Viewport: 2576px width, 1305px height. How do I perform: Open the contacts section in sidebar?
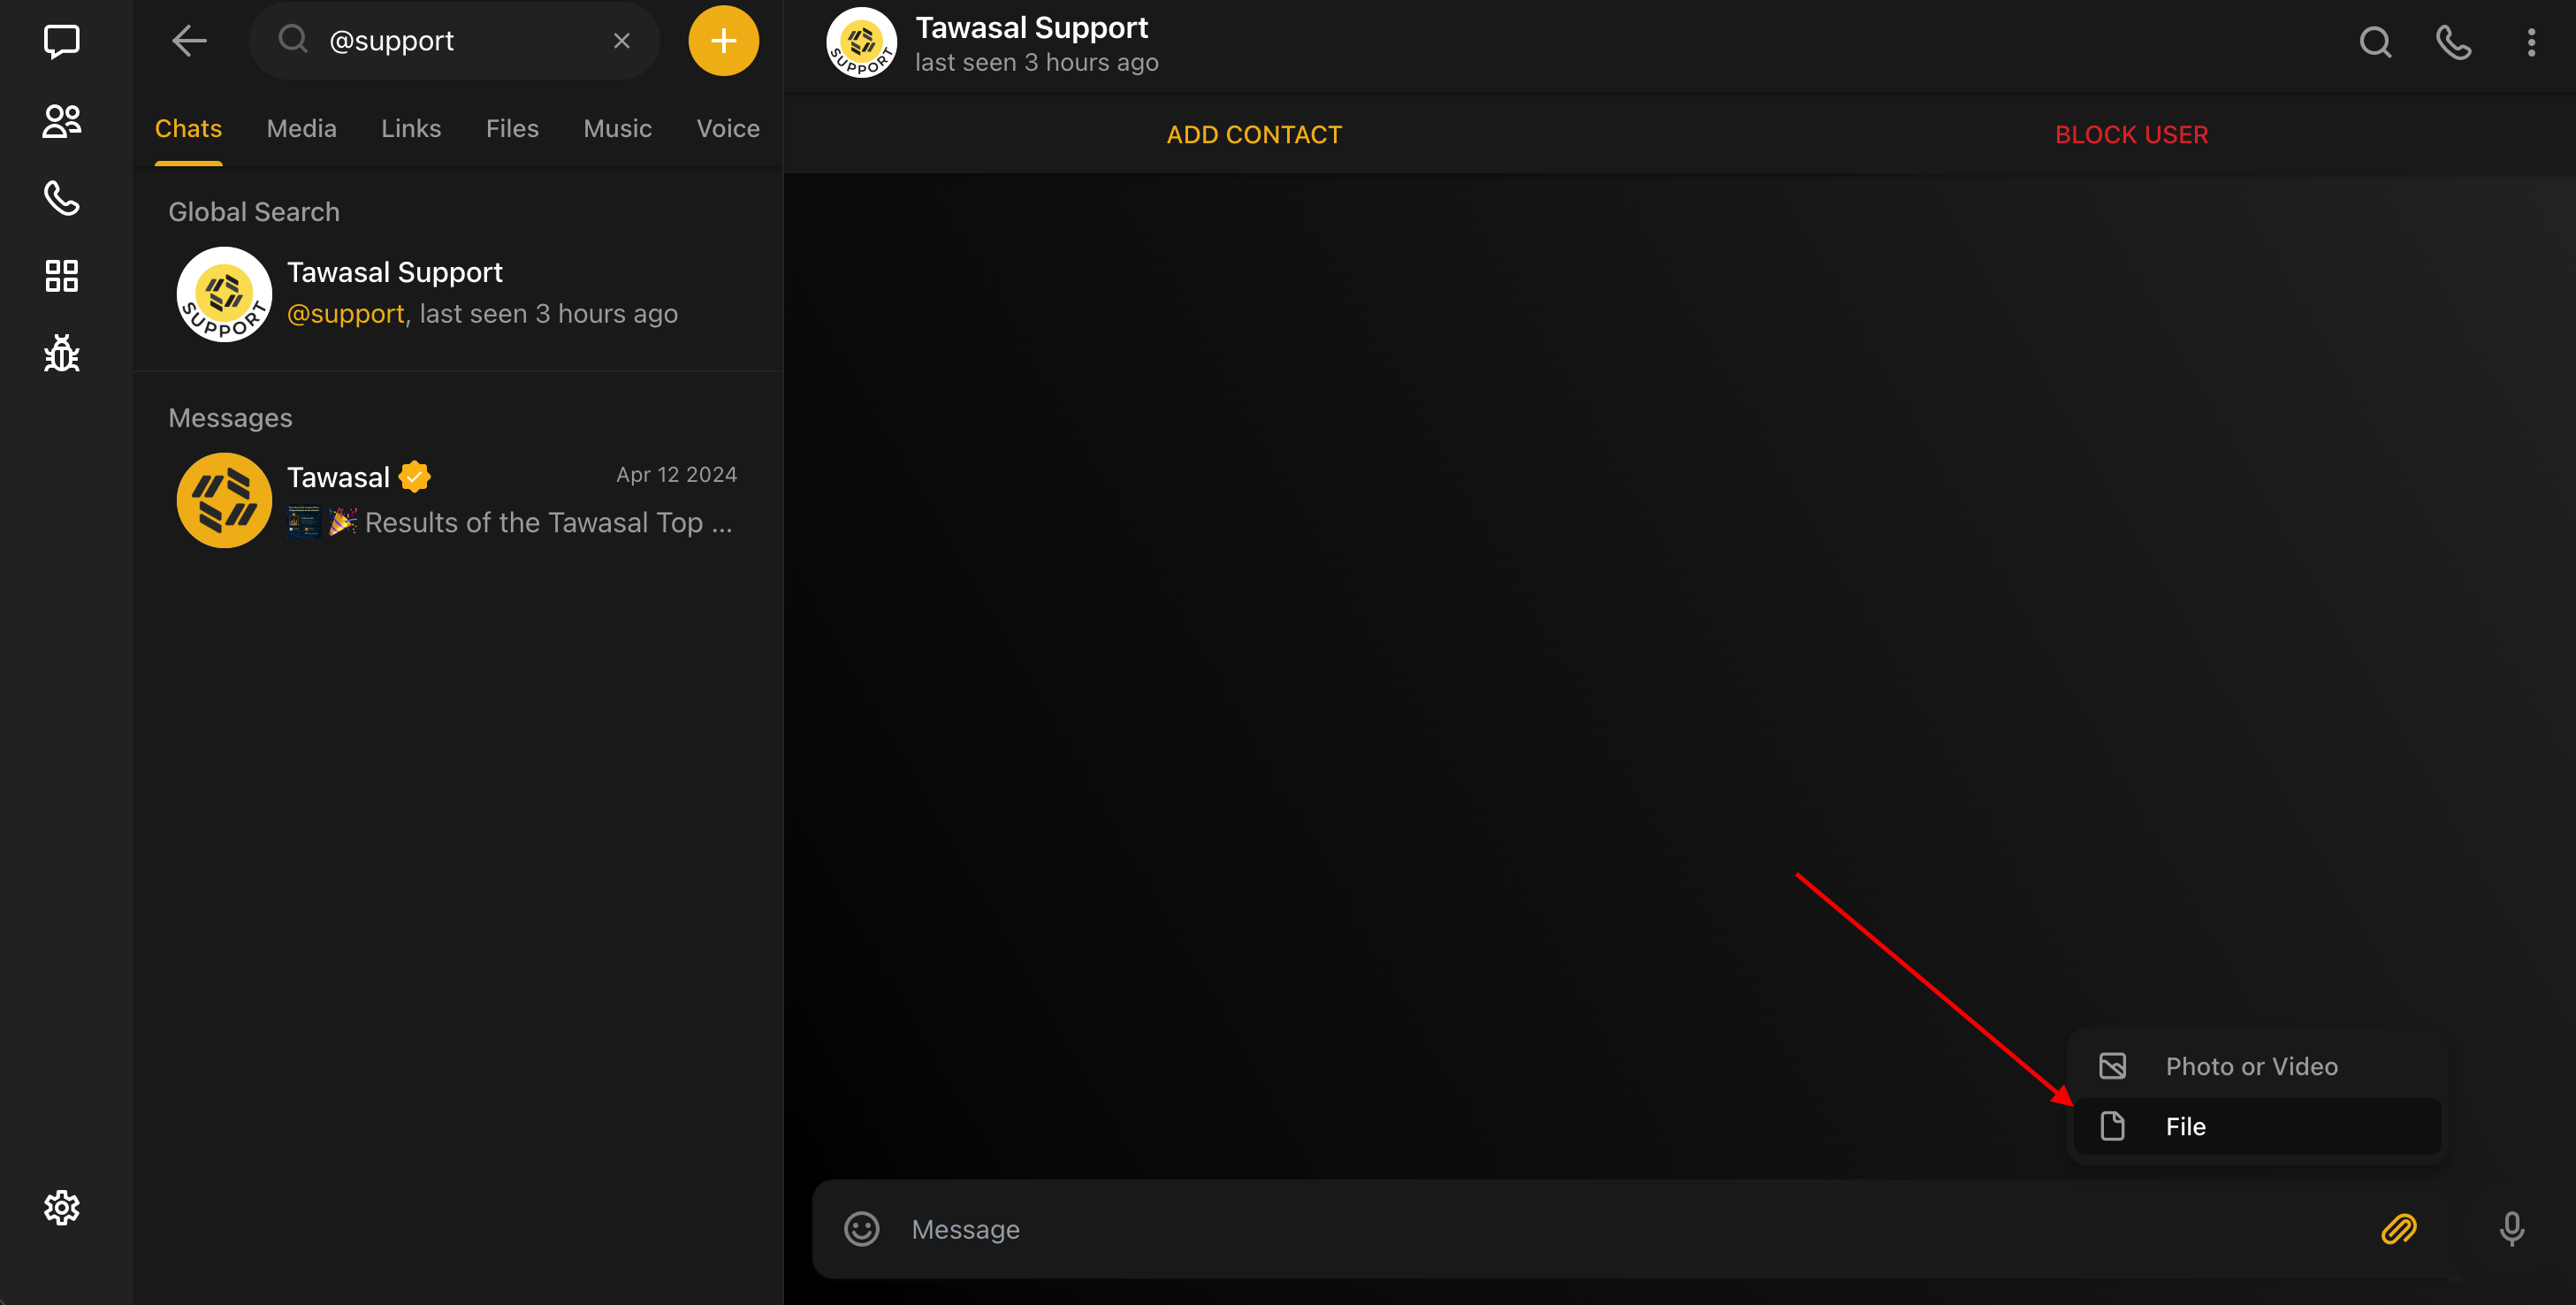[x=62, y=121]
